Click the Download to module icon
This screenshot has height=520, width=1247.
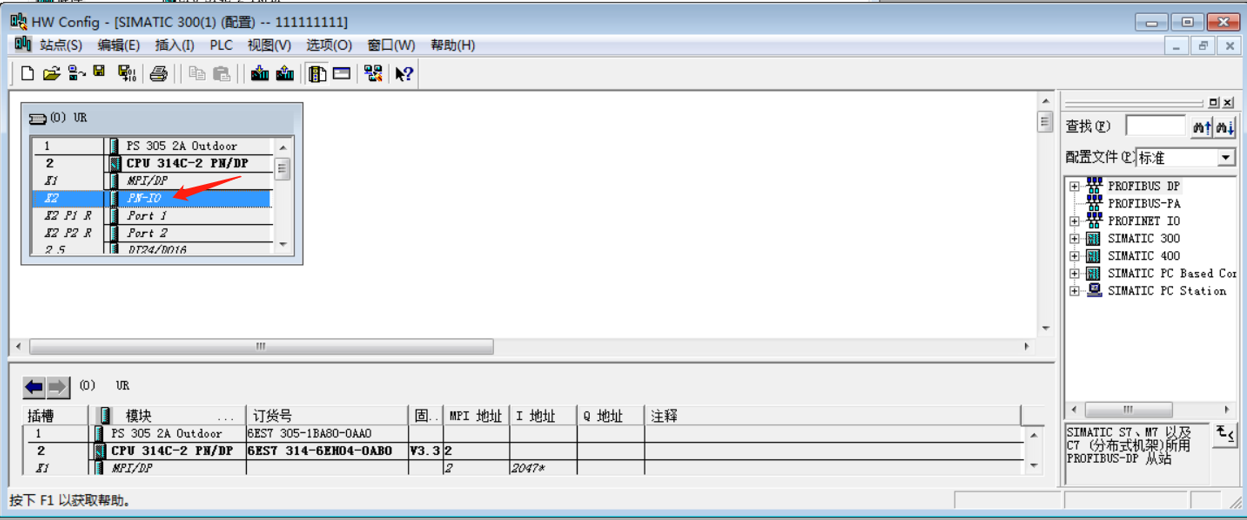(260, 73)
